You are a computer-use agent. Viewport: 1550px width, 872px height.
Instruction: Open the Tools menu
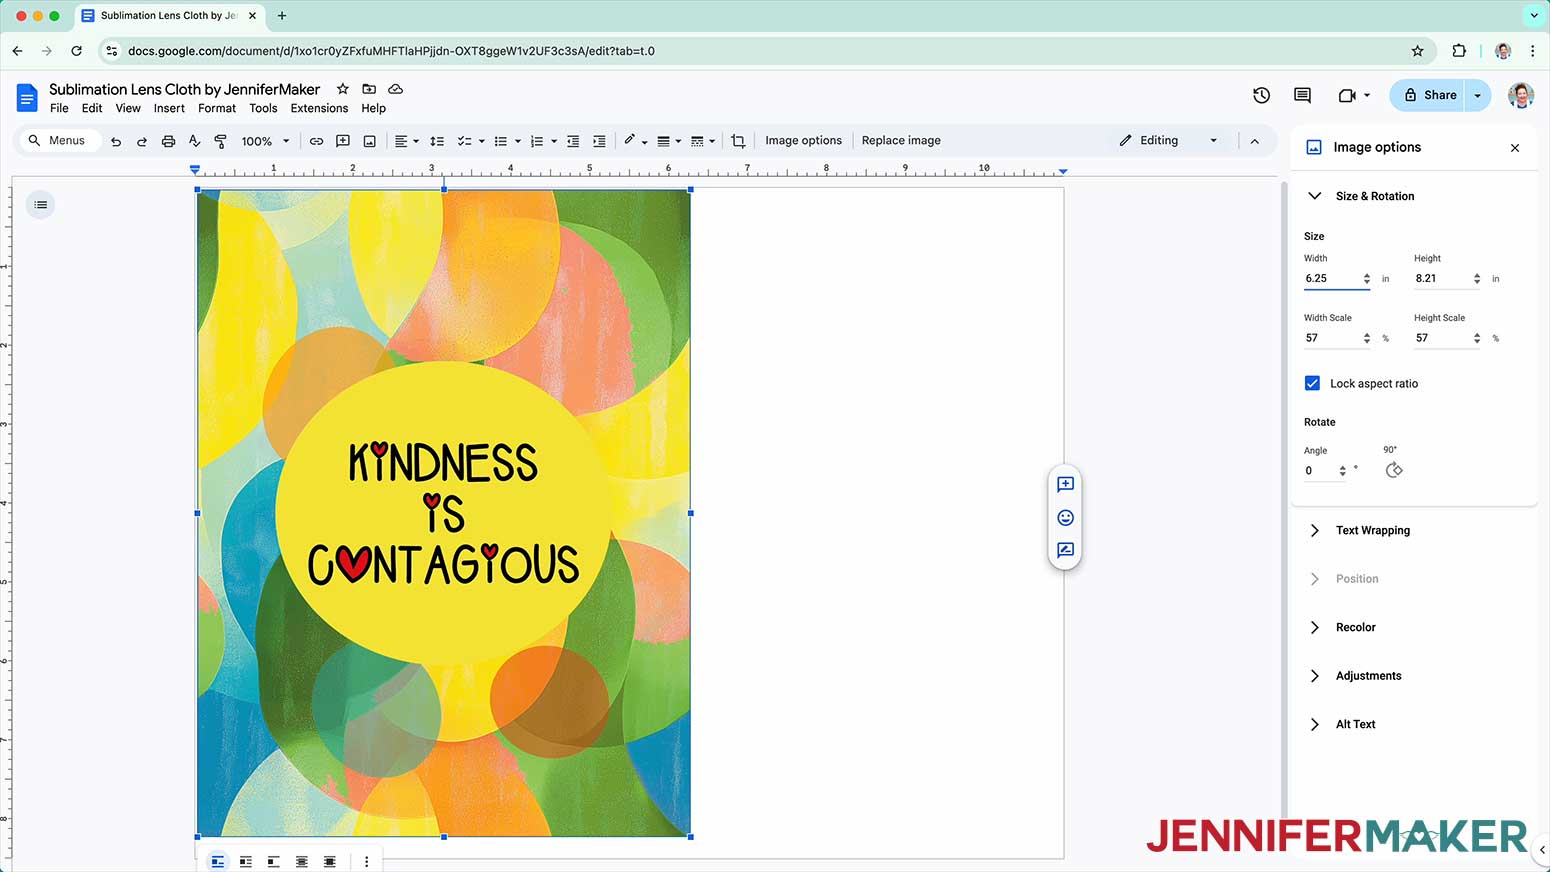click(263, 108)
